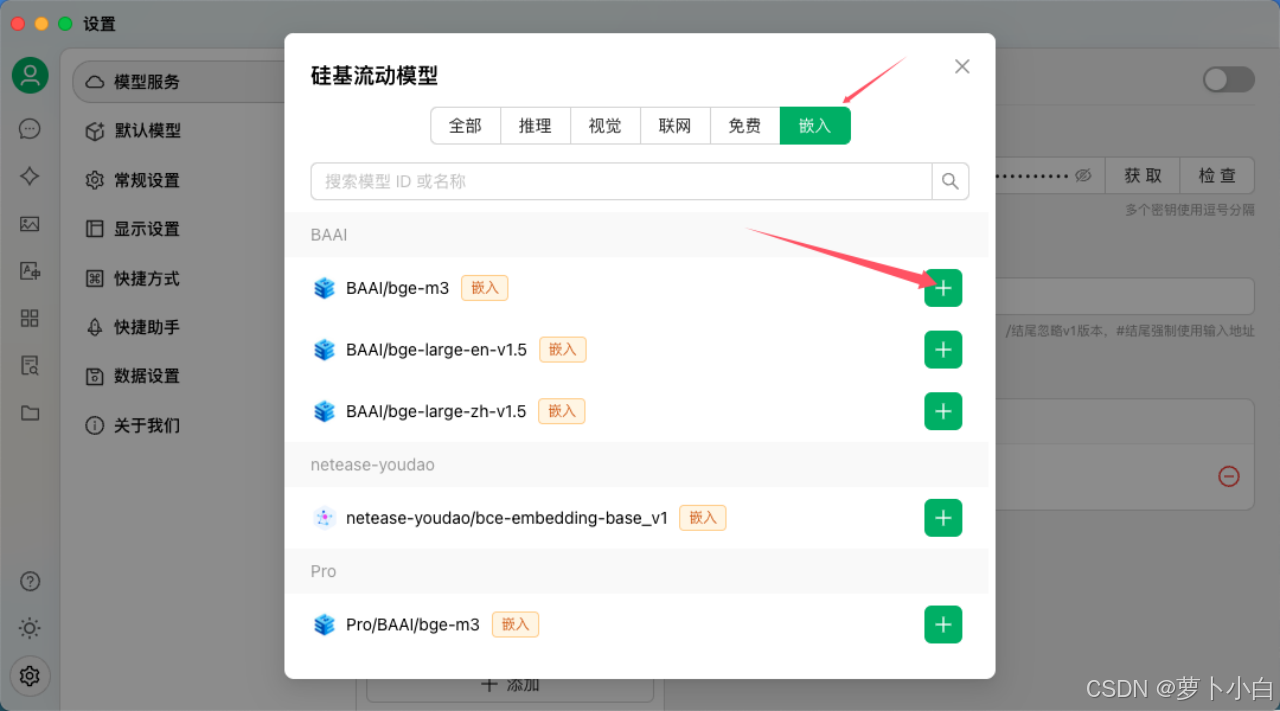This screenshot has height=711, width=1280.
Task: Close the 硅基流动模型 dialog
Action: [962, 66]
